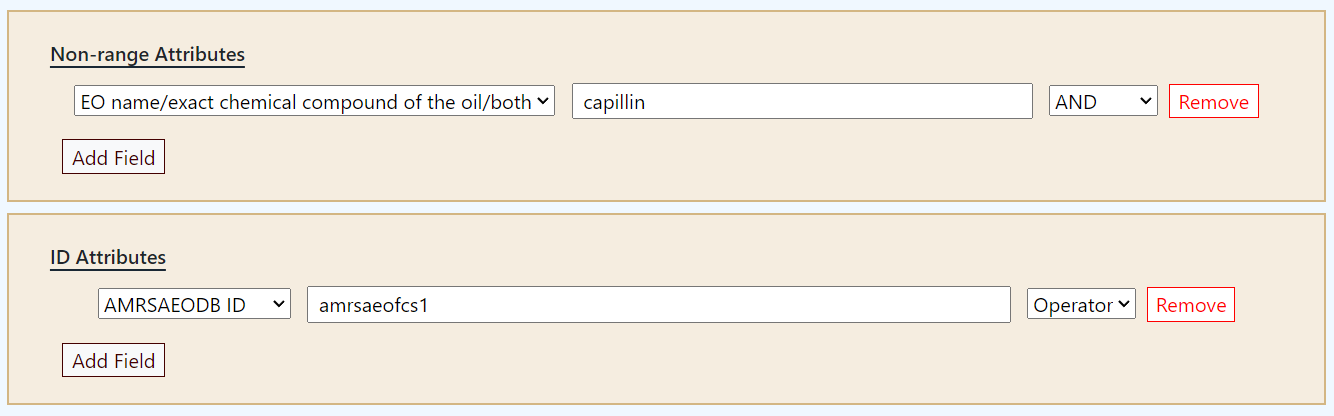Remove the amrsaeofcs1 ID attribute row
Image resolution: width=1334 pixels, height=416 pixels.
pyautogui.click(x=1190, y=304)
